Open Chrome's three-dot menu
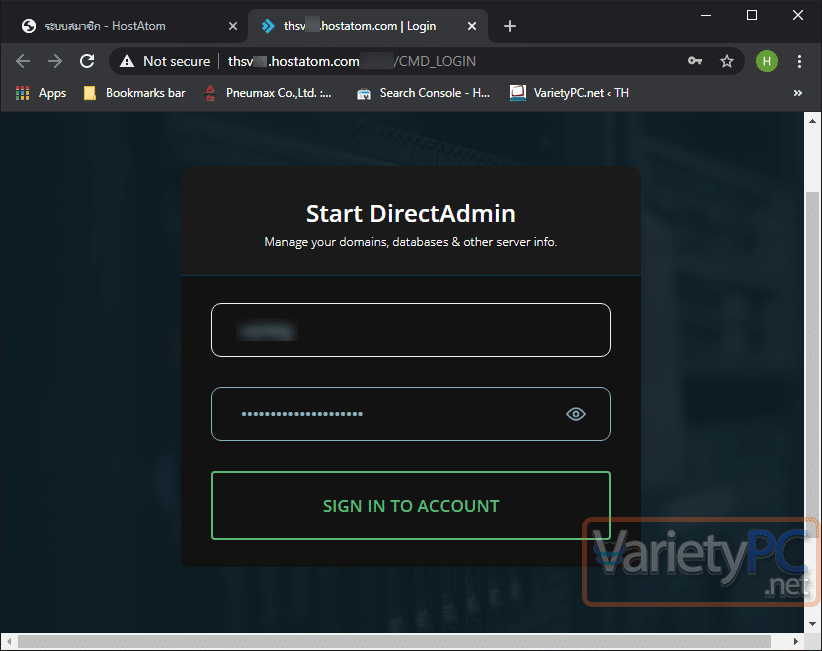The height and width of the screenshot is (651, 822). pyautogui.click(x=799, y=61)
